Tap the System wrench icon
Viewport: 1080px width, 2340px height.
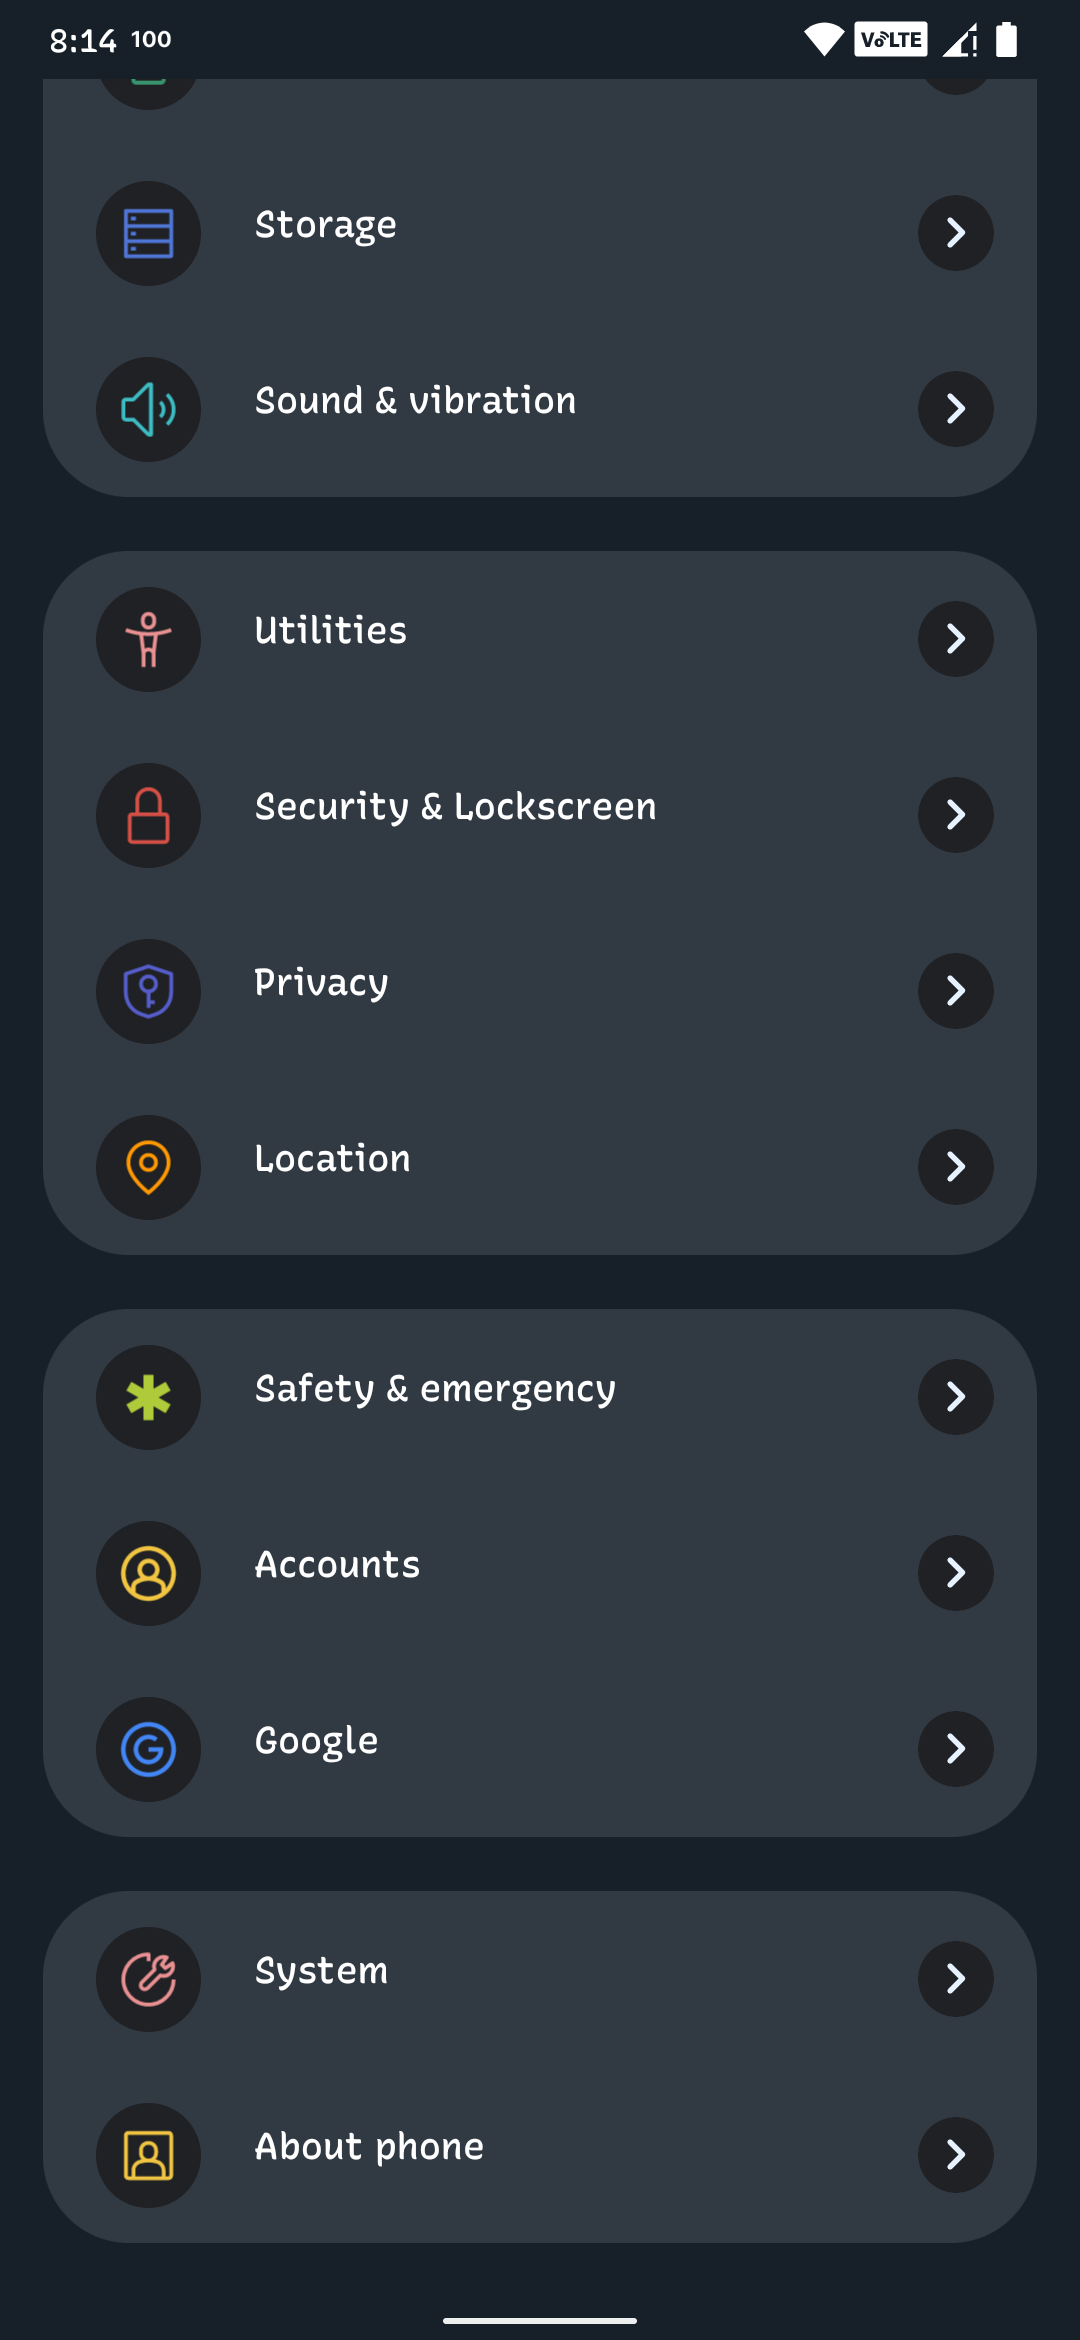click(x=148, y=1979)
